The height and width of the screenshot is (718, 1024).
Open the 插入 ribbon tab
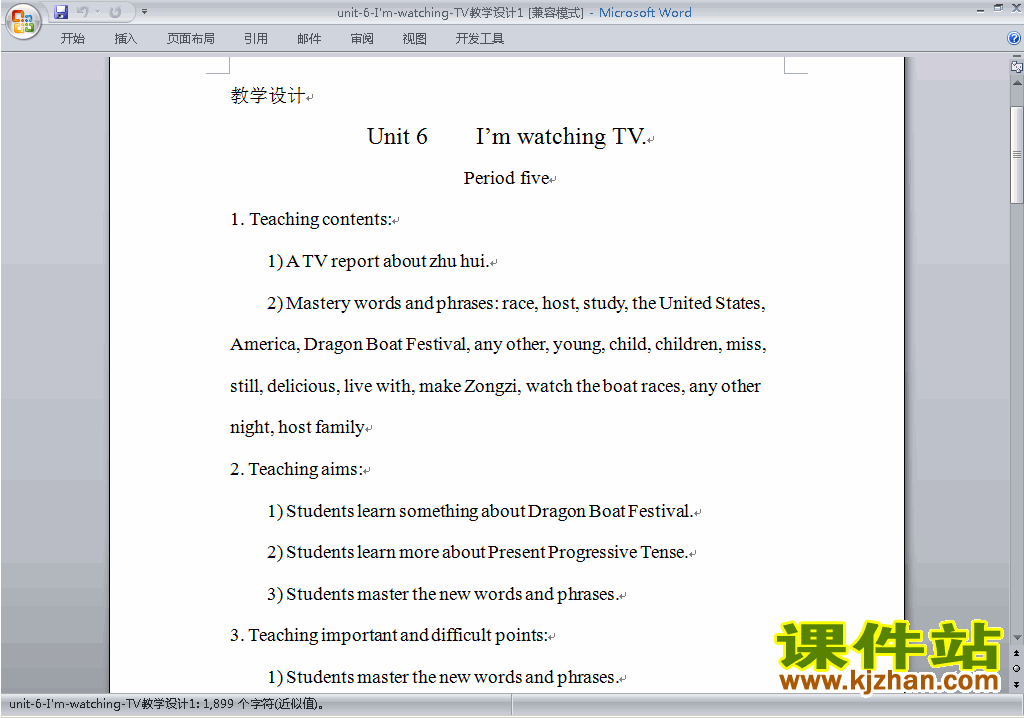click(x=125, y=39)
